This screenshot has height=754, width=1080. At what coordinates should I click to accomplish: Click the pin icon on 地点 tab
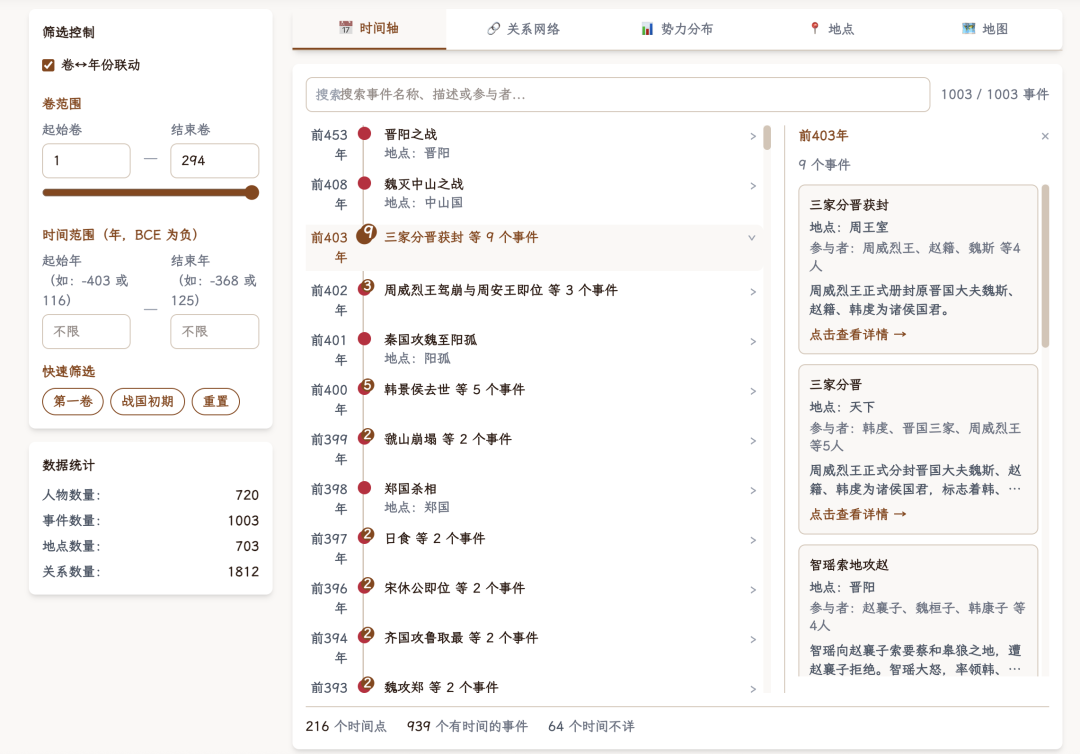coord(815,28)
